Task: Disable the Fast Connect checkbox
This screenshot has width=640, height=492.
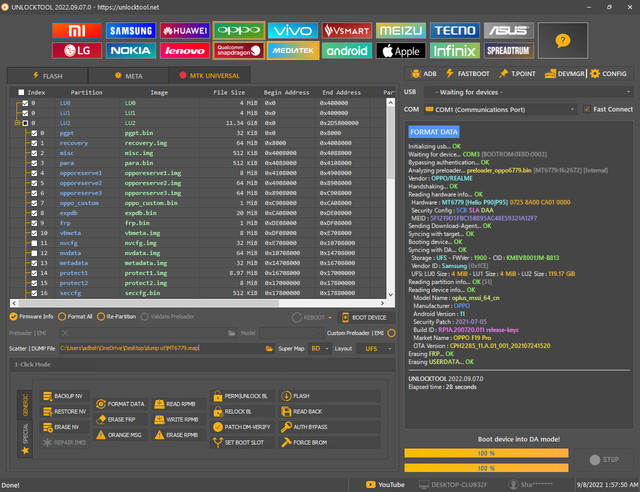Action: (x=588, y=109)
